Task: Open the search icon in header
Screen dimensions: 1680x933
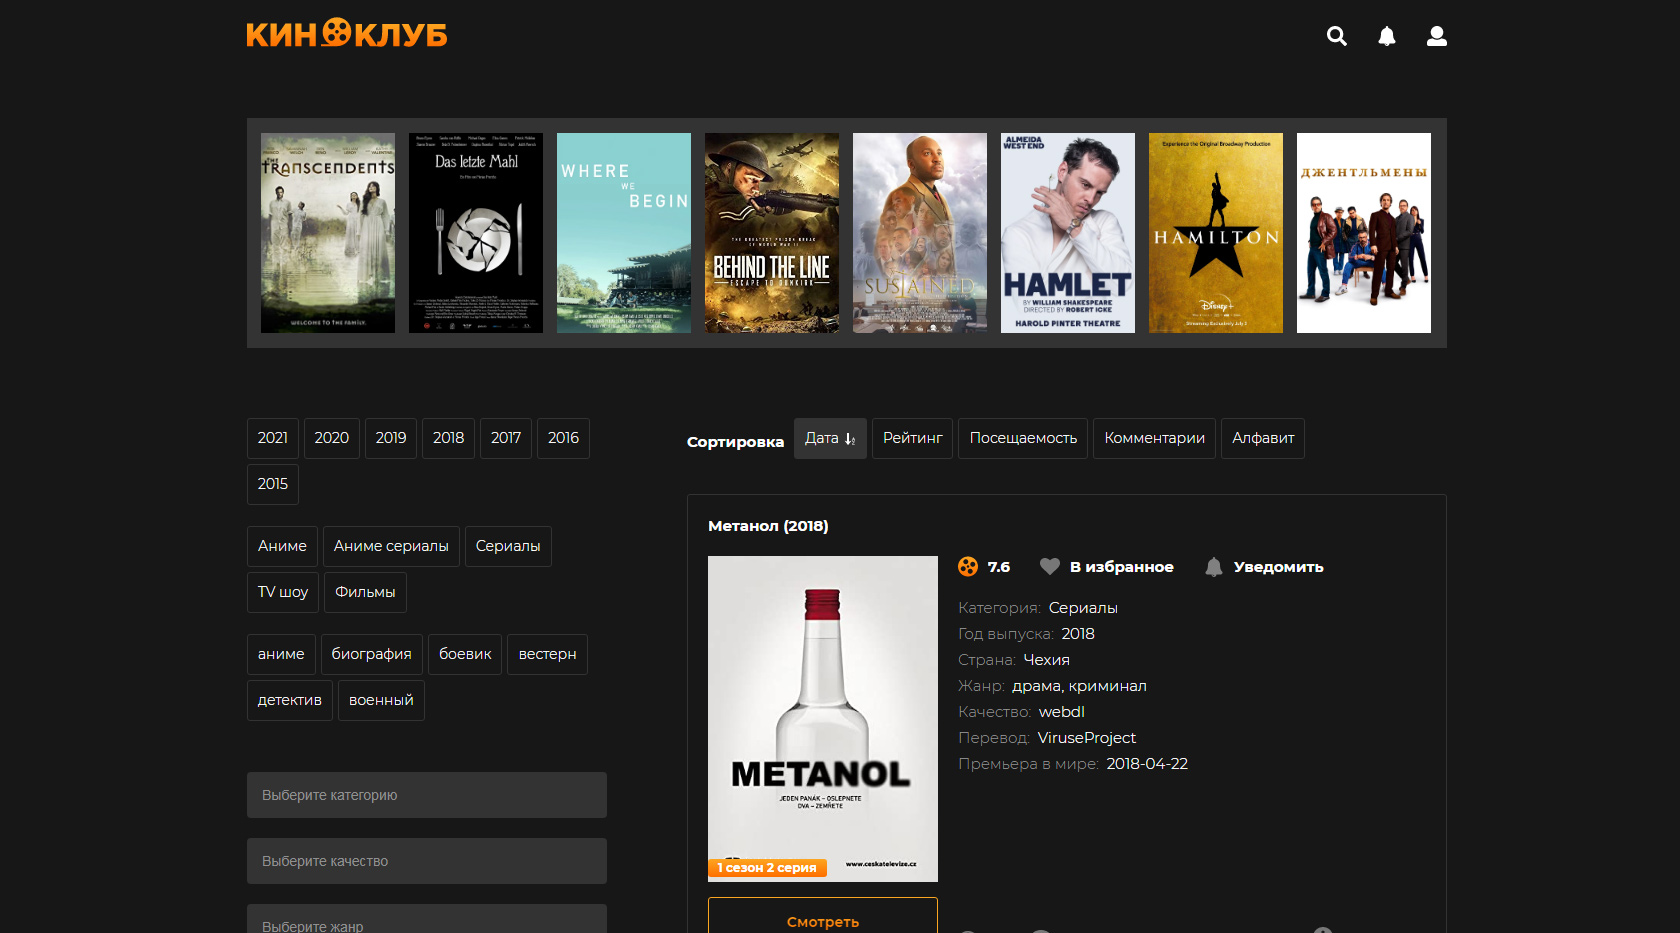Action: pos(1337,36)
